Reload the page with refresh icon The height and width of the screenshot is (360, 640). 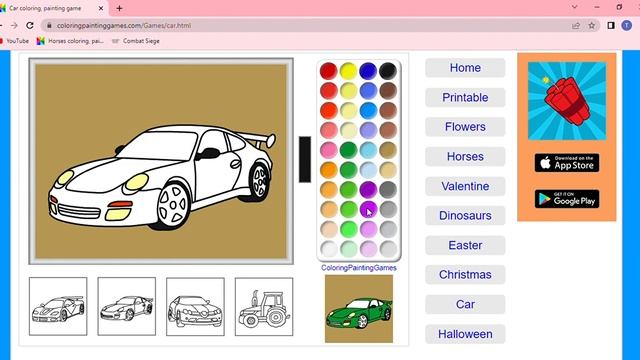[30, 25]
